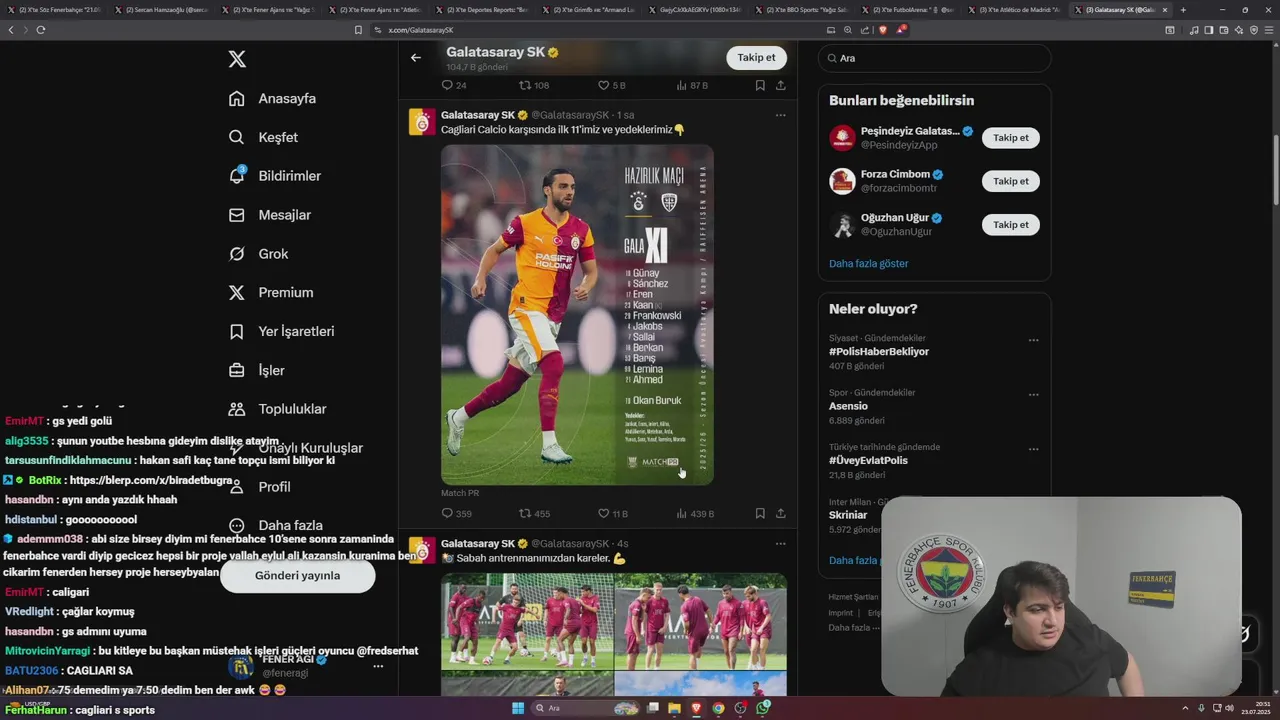Open the blerp.com link in chat
The width and height of the screenshot is (1280, 720).
(x=151, y=480)
